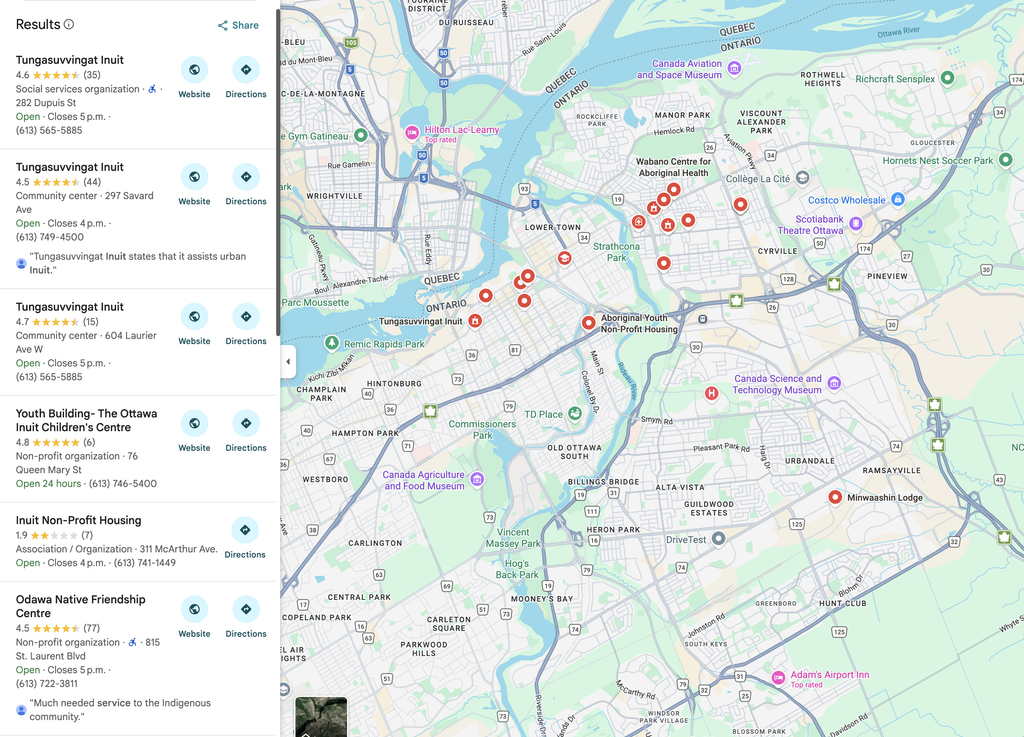
Task: Click phone number (613) 746-5400
Action: 123,484
